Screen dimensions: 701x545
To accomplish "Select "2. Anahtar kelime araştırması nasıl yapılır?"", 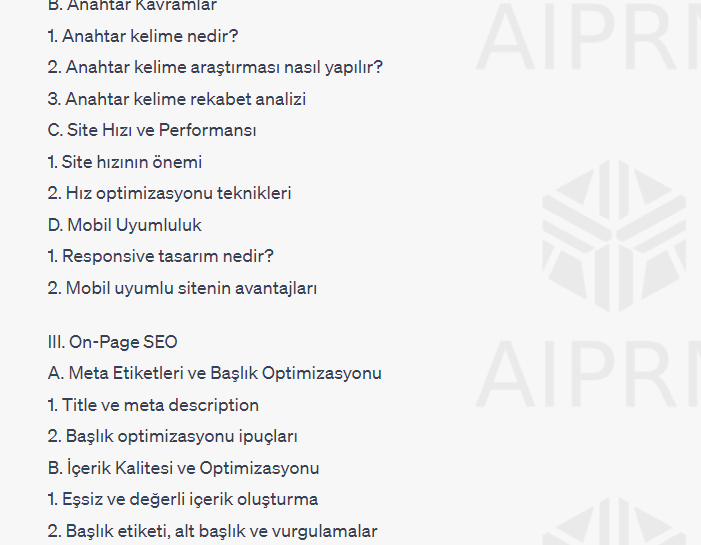I will click(x=215, y=68).
